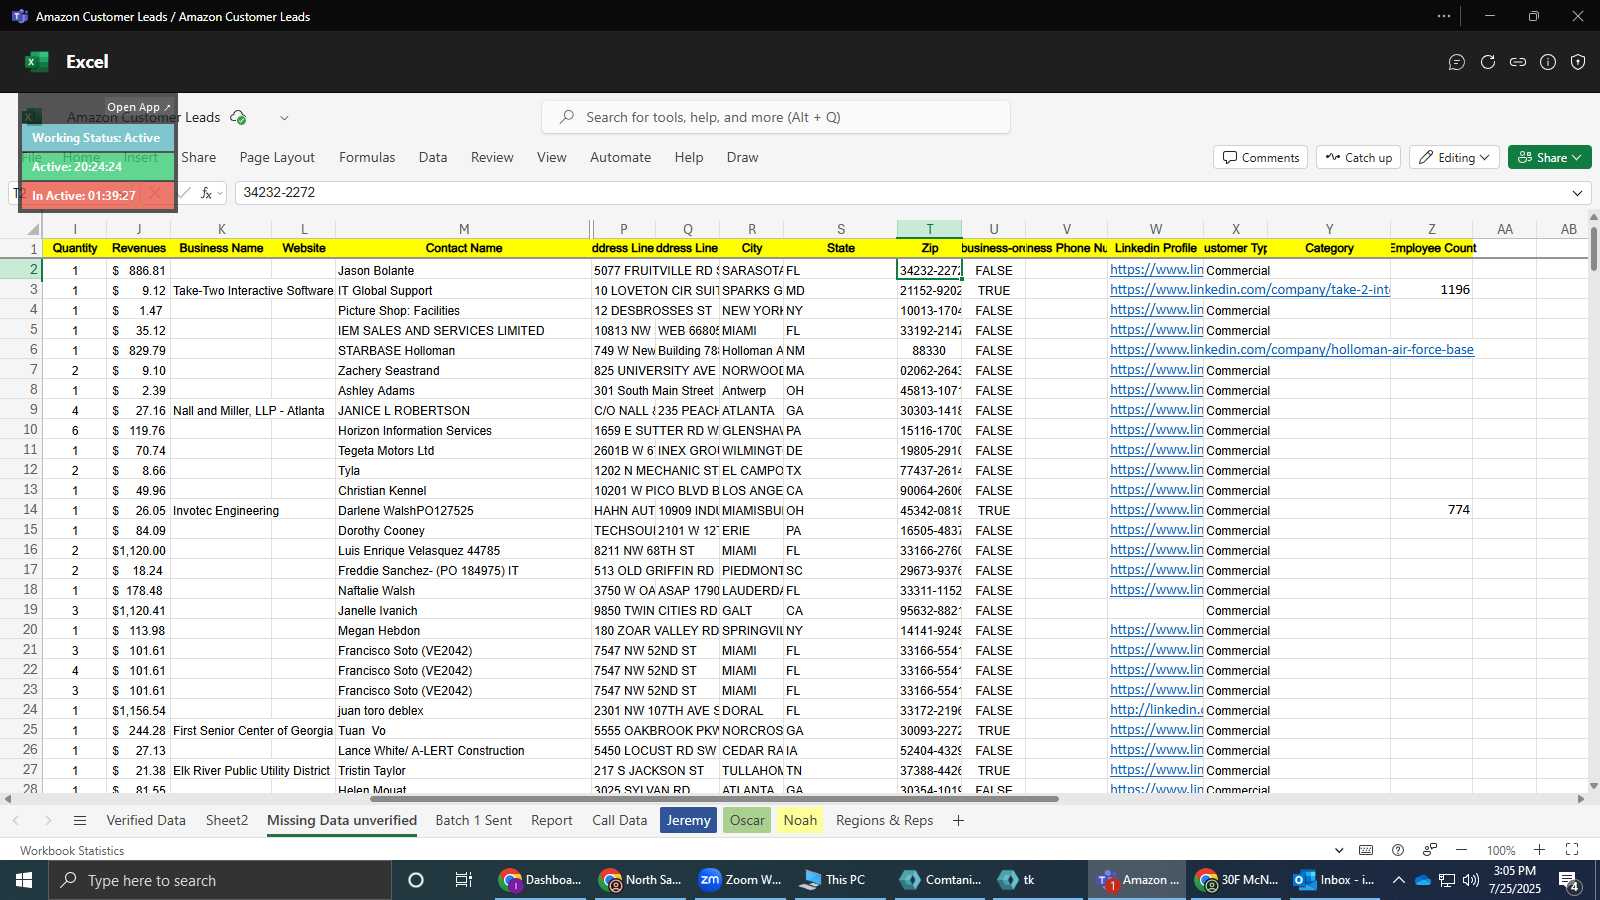Image resolution: width=1600 pixels, height=900 pixels.
Task: Click the zoom in plus icon
Action: click(x=1540, y=850)
